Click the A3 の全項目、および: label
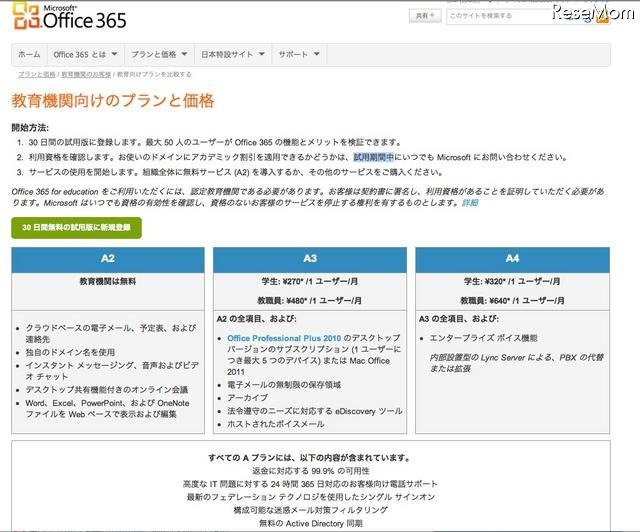The image size is (640, 532). click(x=459, y=319)
